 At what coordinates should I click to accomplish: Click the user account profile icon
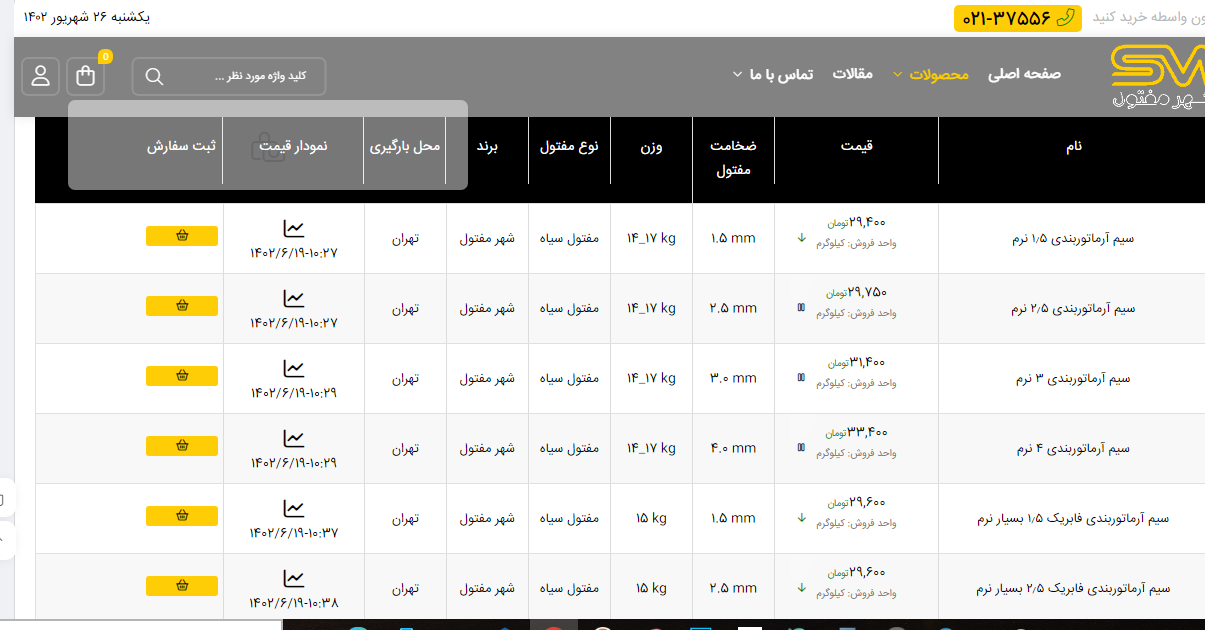(x=41, y=76)
